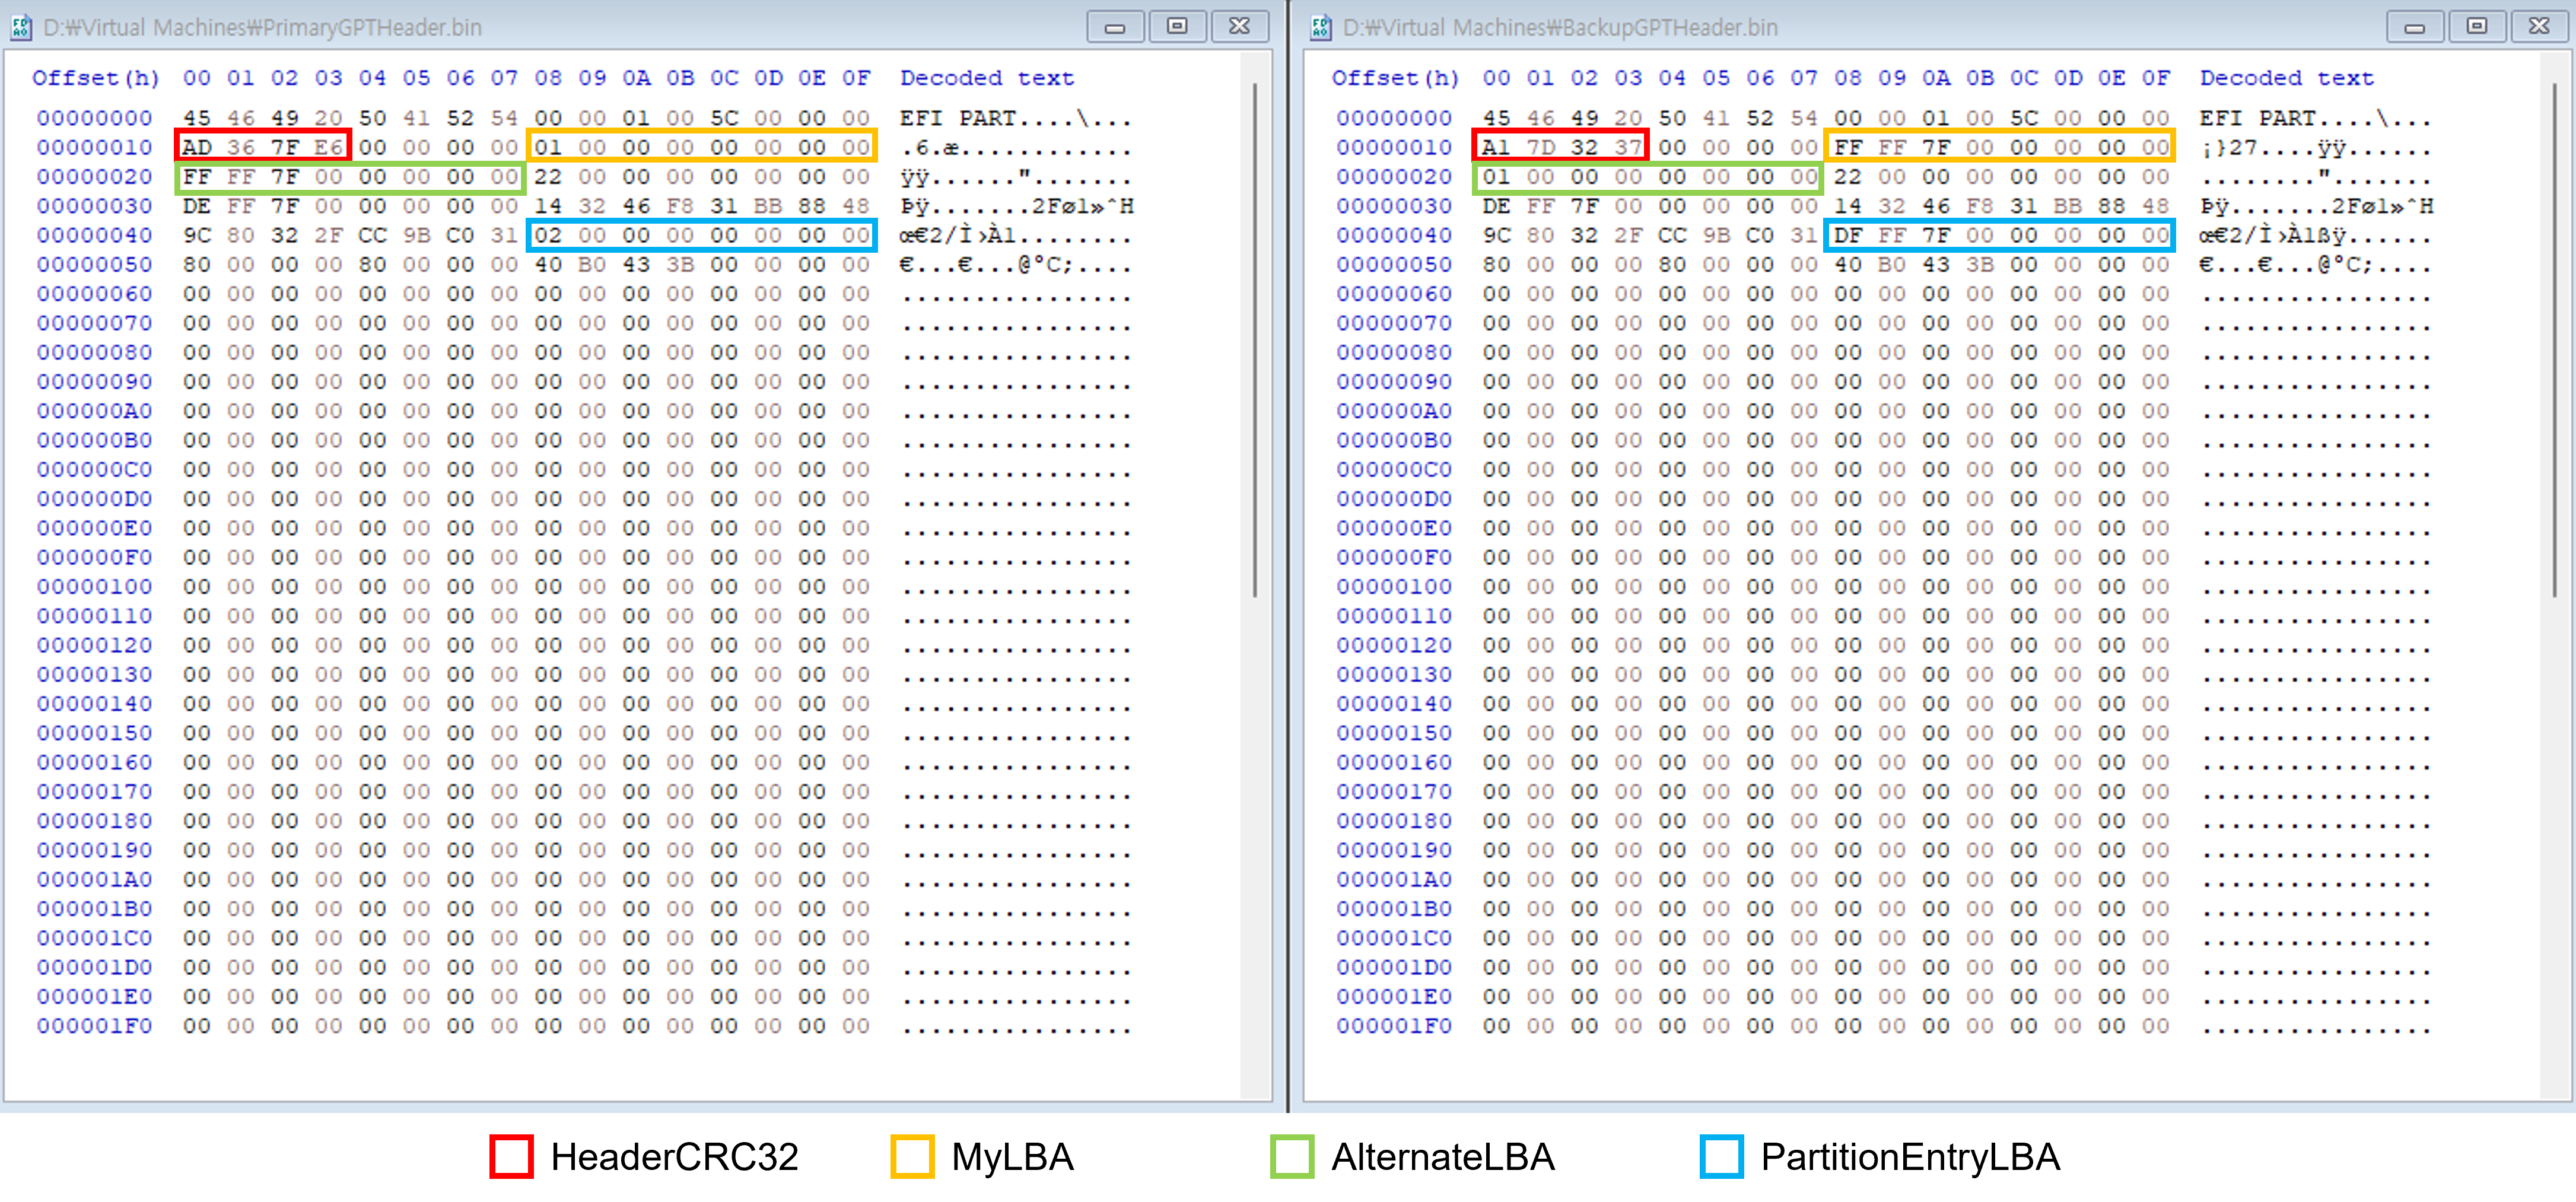Viewport: 2576px width, 1202px height.
Task: Click the "Offset(h)" header in Backup window
Action: pos(1395,78)
